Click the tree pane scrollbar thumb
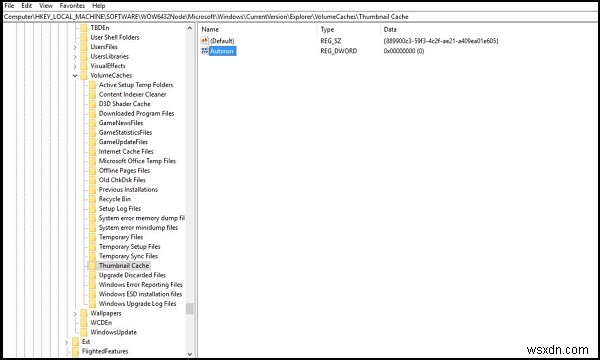600x360 pixels. click(190, 309)
